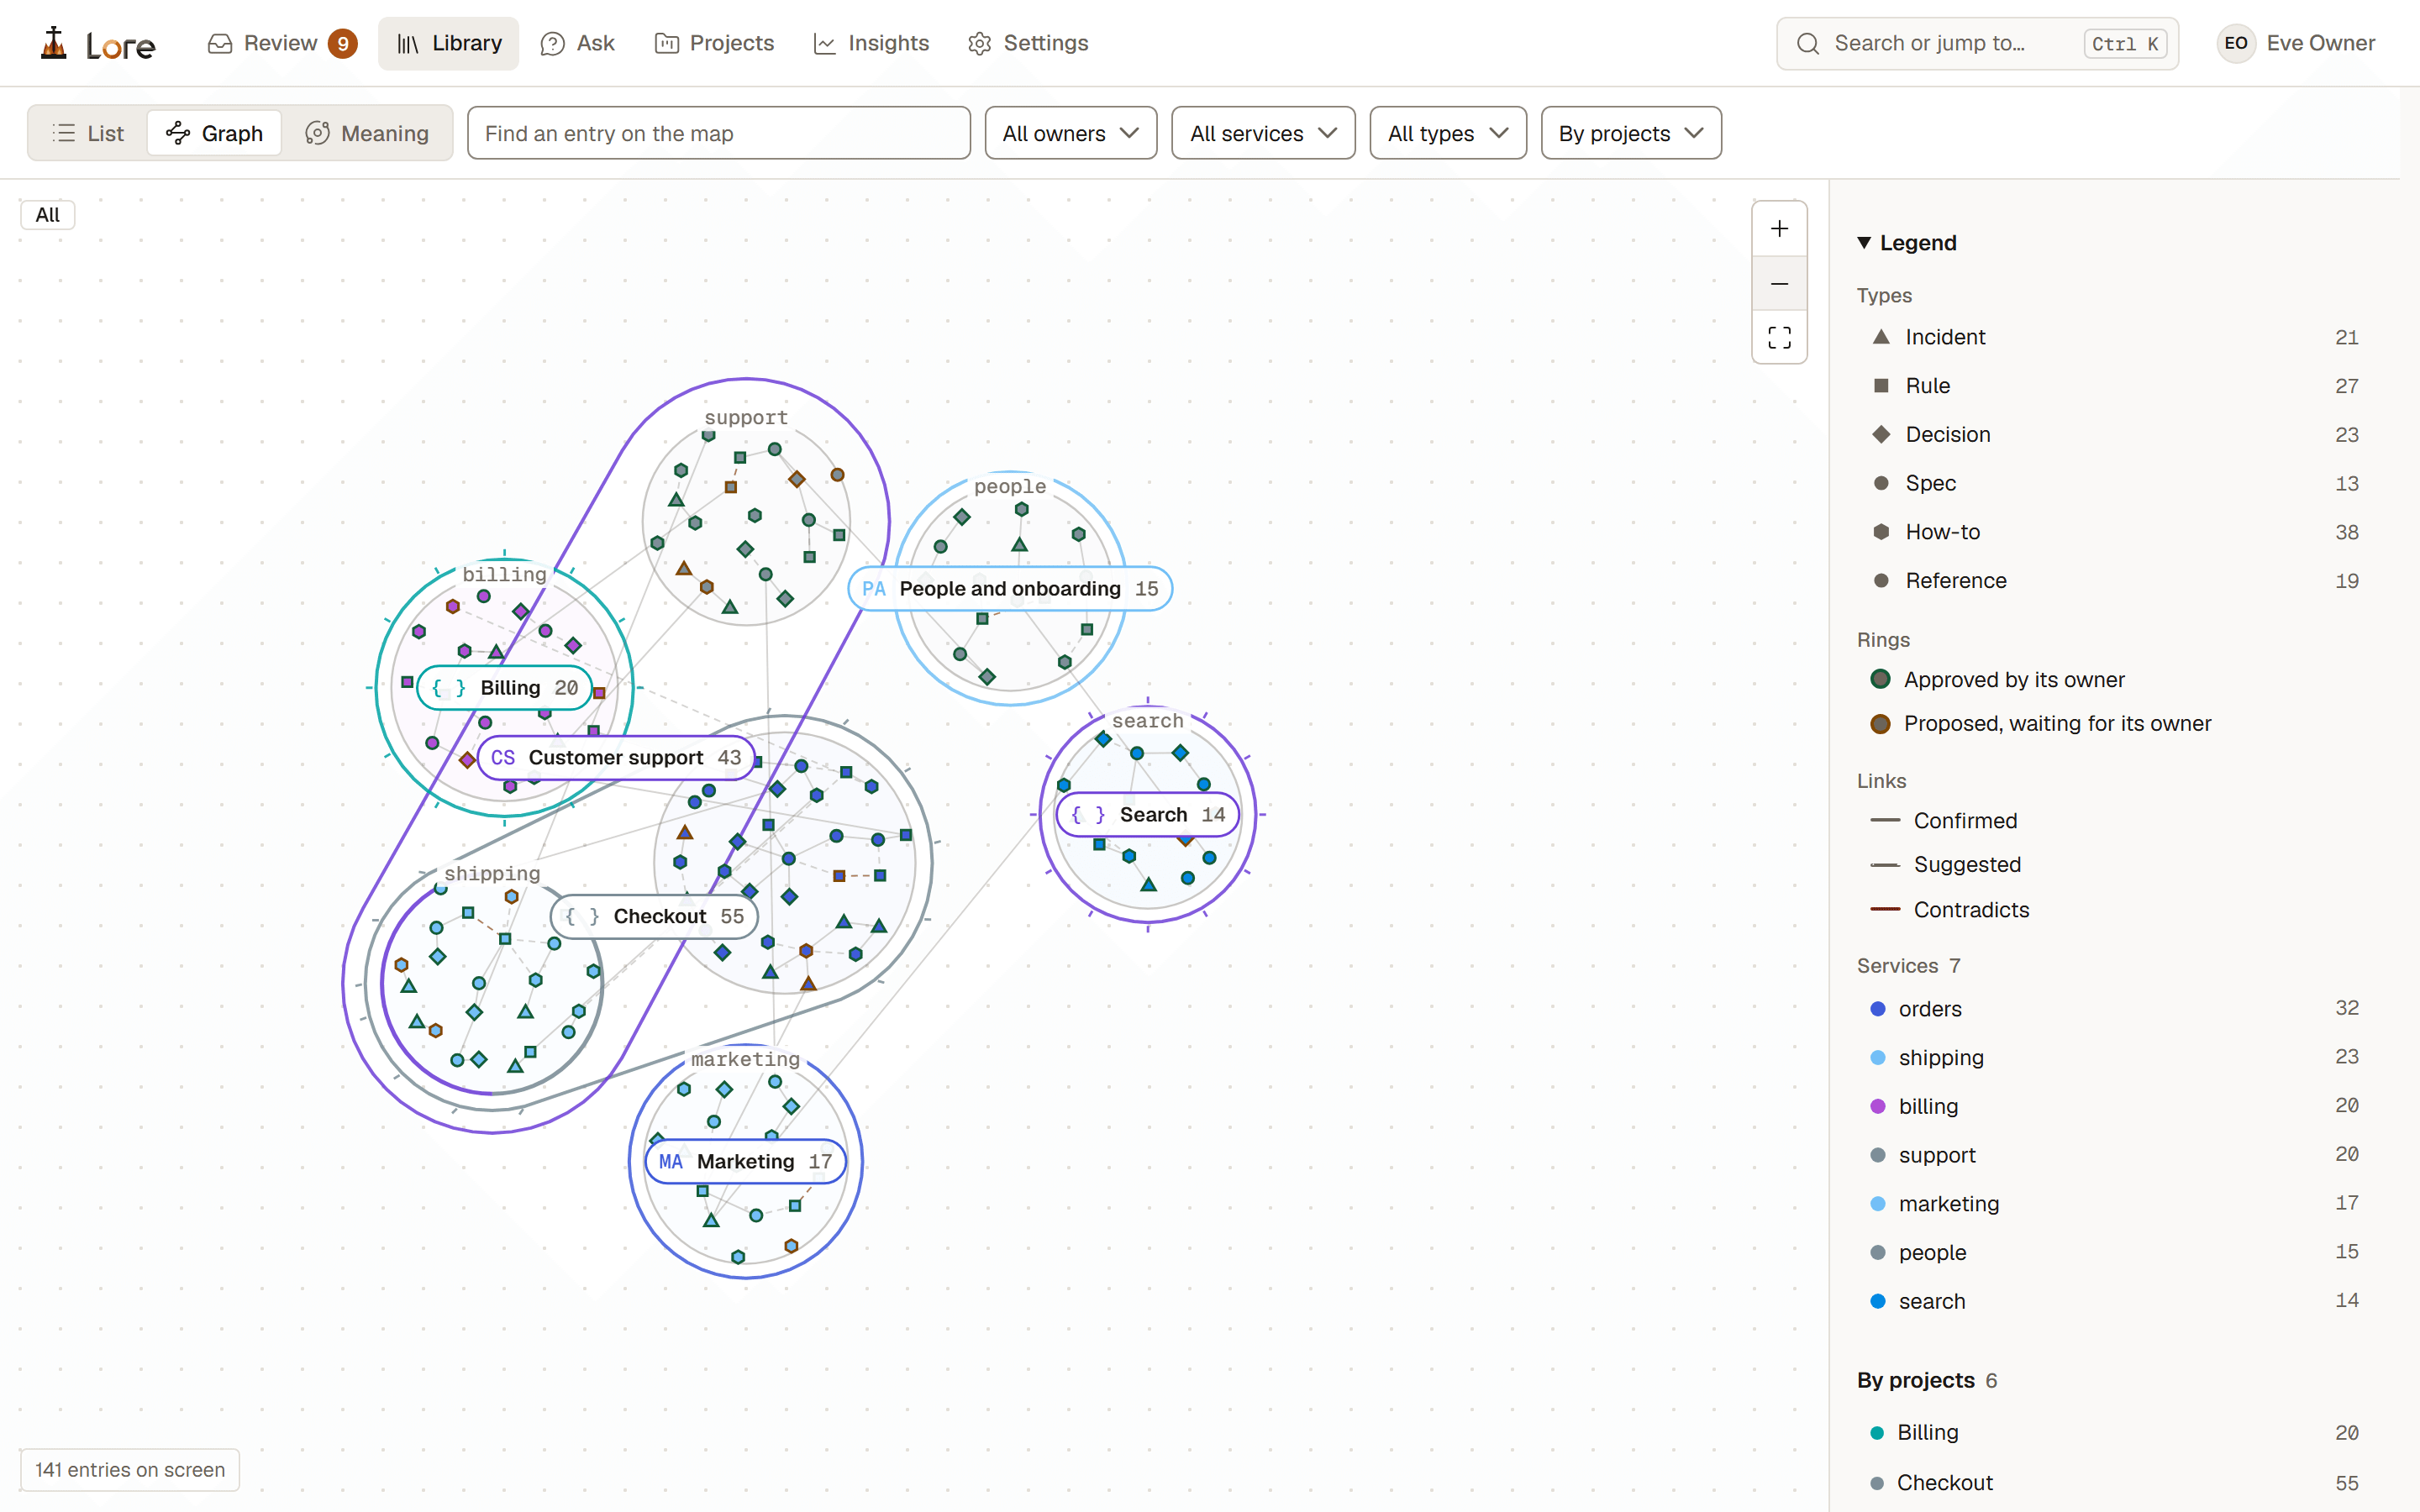
Task: Click the EO avatar icon
Action: (2236, 43)
